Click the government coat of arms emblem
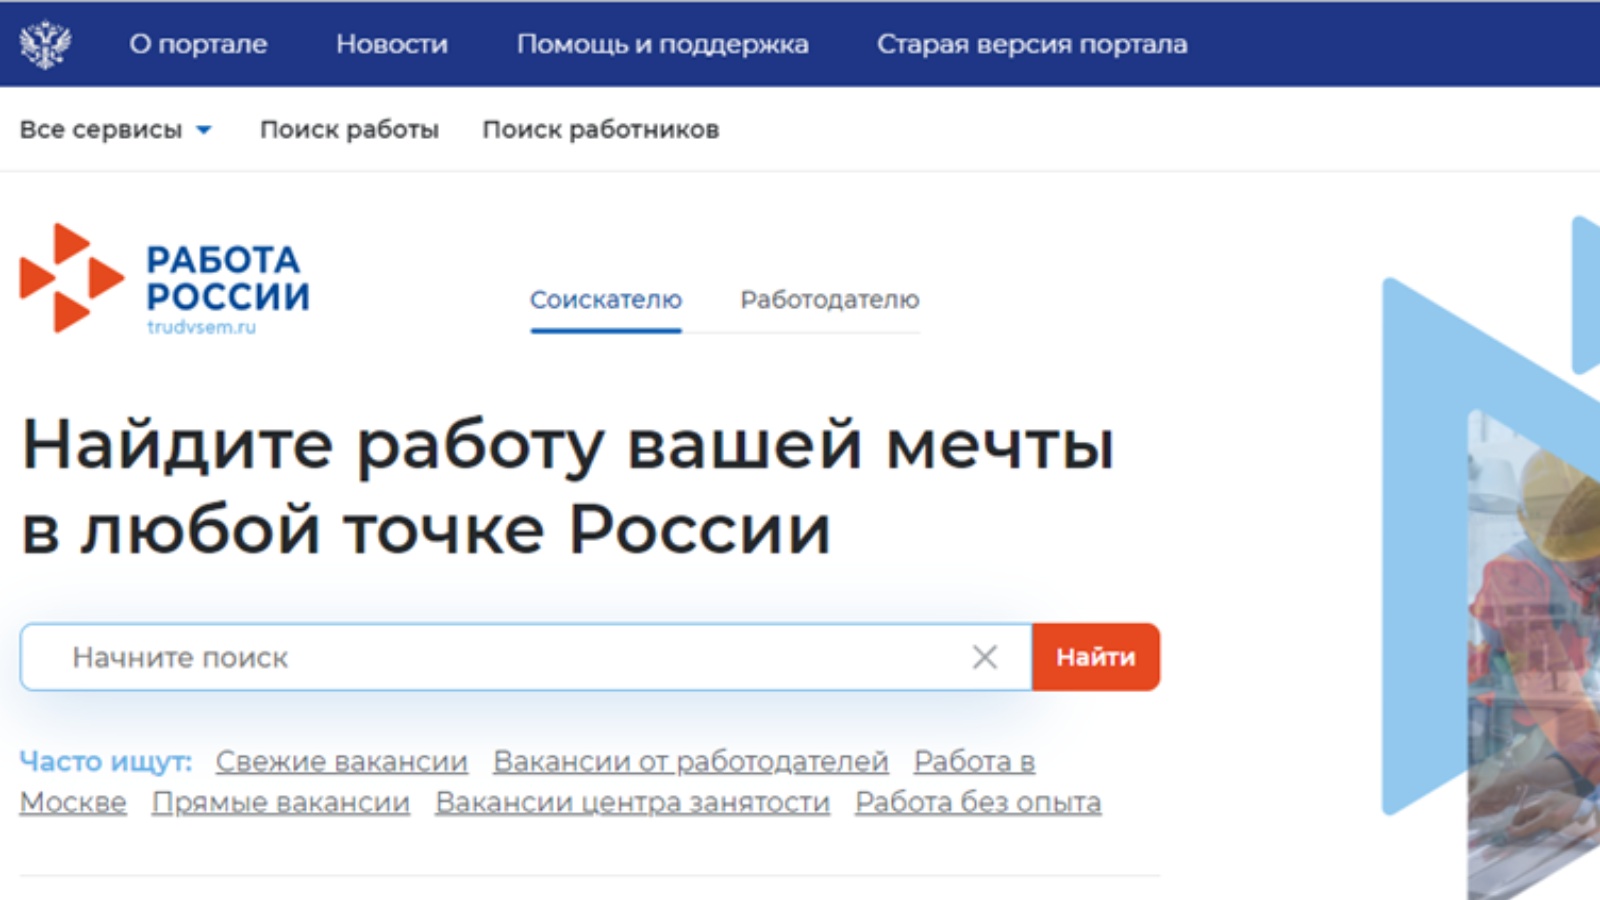This screenshot has height=900, width=1600. [45, 44]
